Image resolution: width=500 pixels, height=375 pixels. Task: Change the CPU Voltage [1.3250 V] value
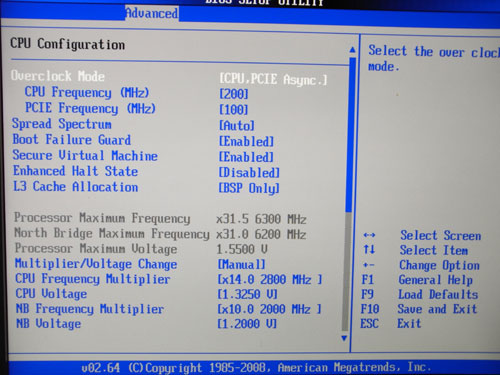click(x=247, y=294)
